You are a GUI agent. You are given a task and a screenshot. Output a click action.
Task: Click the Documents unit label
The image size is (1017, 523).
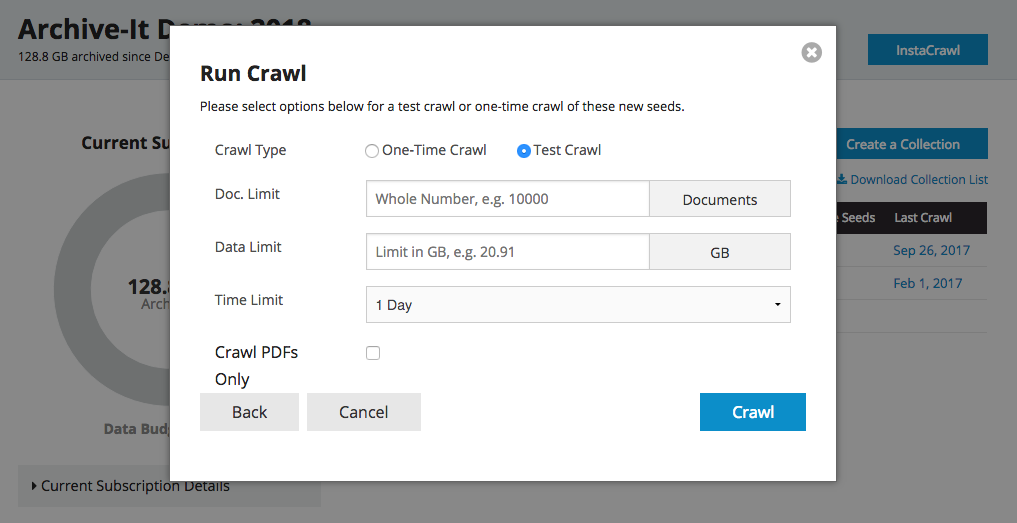[x=719, y=199]
